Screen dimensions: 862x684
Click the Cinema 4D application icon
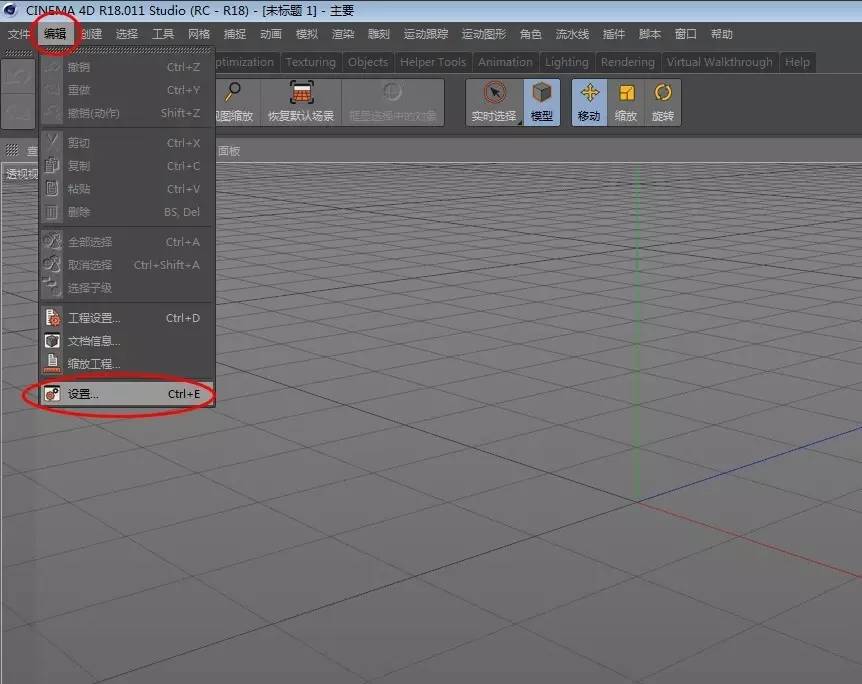pos(10,9)
